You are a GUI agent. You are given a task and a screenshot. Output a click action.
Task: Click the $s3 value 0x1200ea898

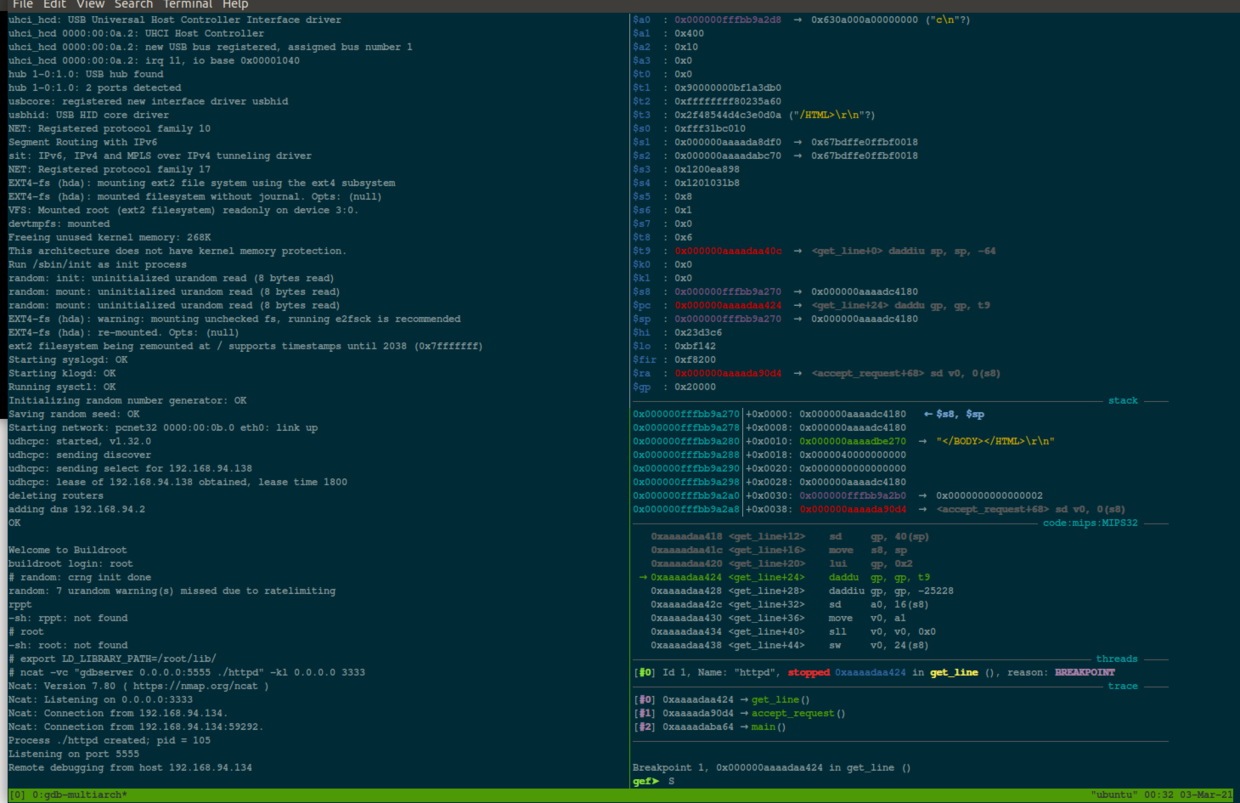point(708,169)
